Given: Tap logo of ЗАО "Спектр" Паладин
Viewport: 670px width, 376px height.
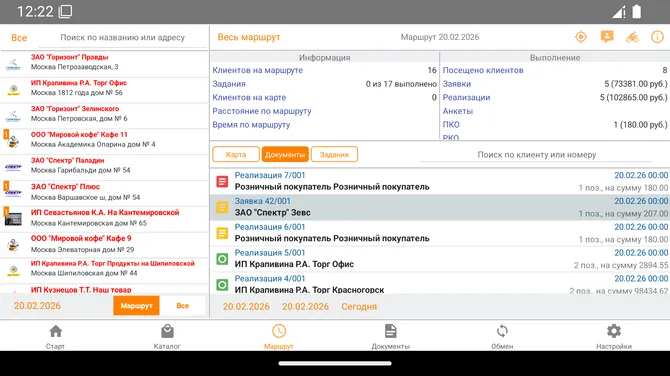Looking at the screenshot, I should (13, 167).
